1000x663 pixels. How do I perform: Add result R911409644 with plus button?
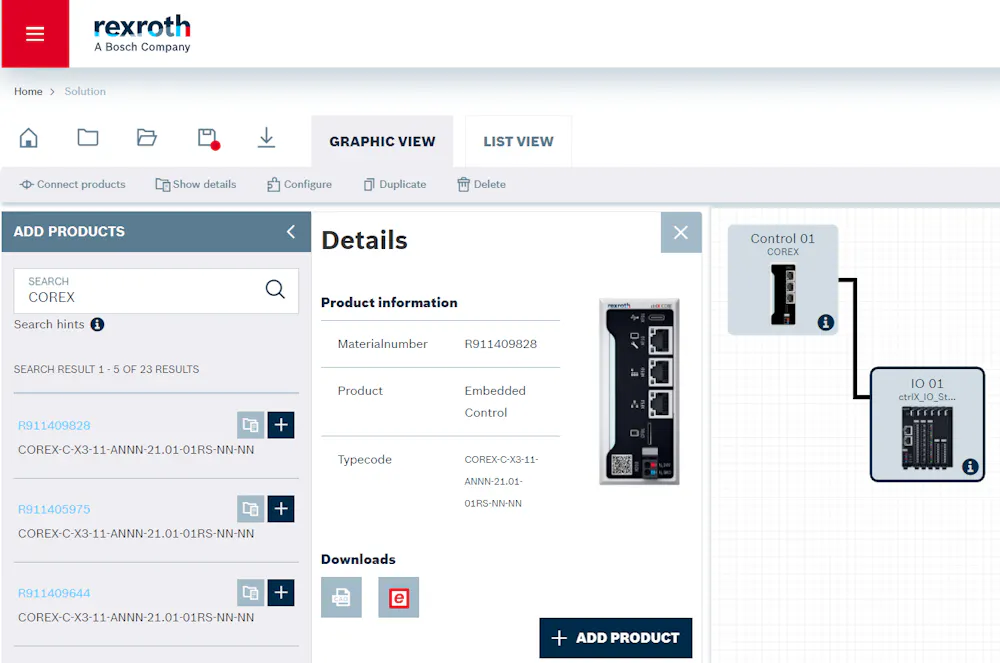[x=281, y=593]
